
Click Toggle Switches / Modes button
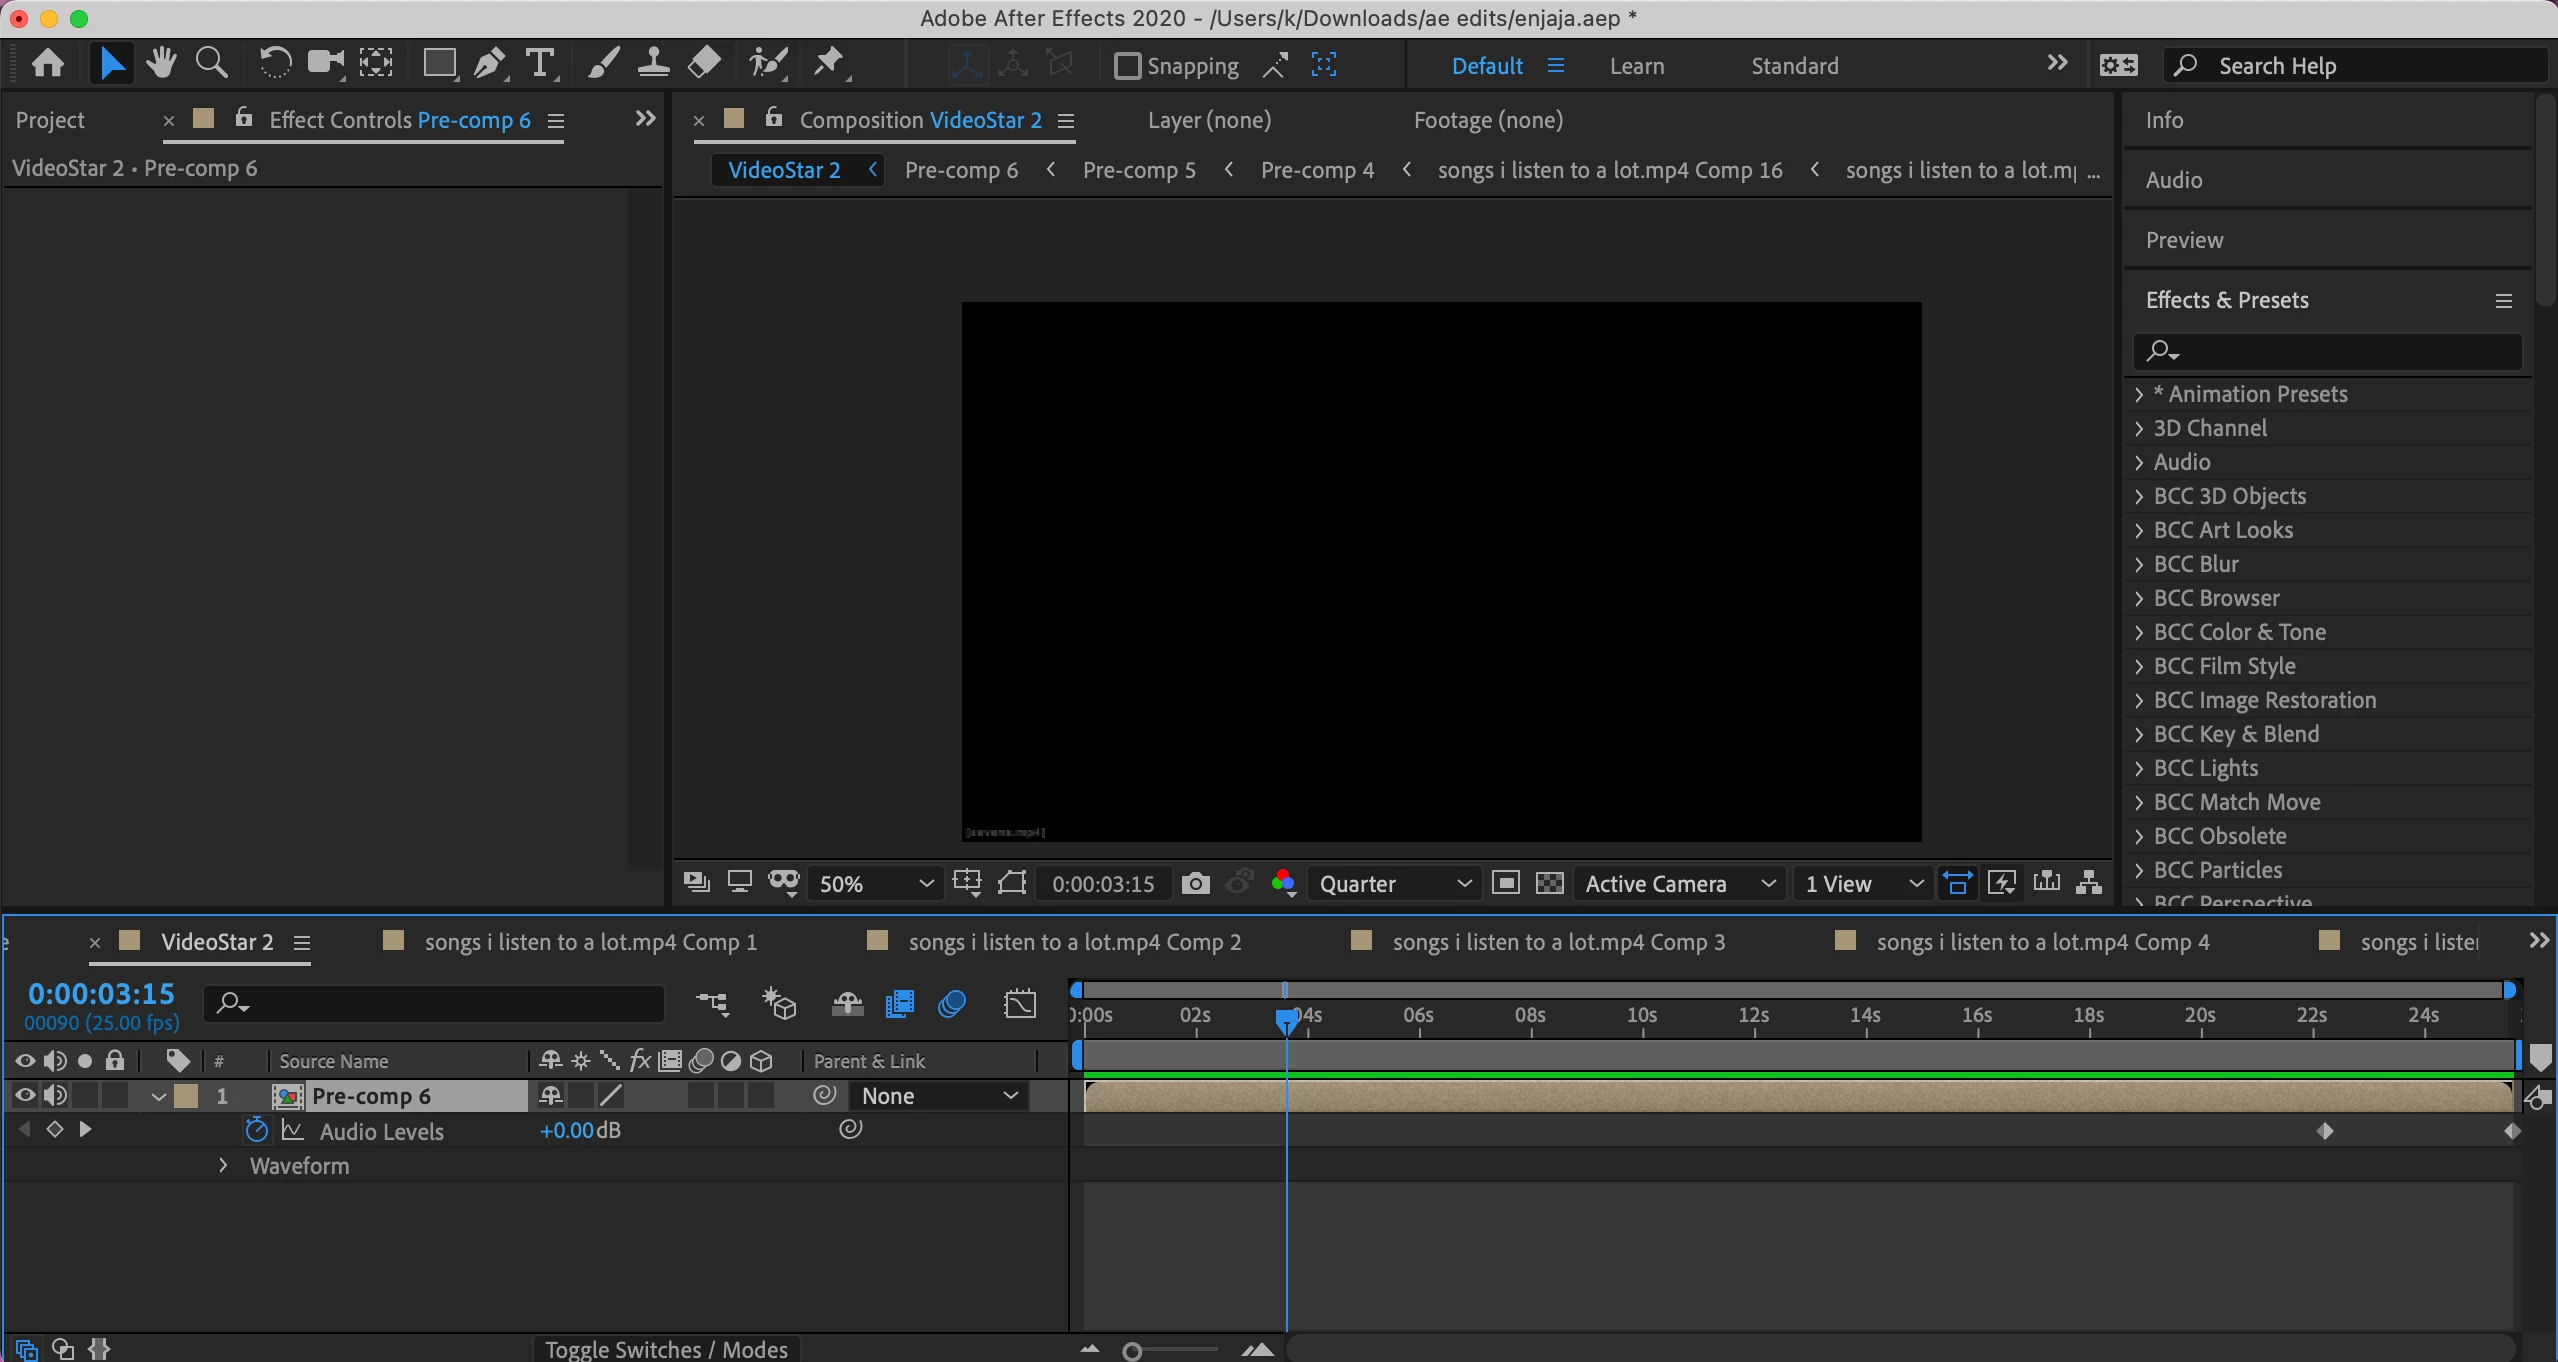666,1349
